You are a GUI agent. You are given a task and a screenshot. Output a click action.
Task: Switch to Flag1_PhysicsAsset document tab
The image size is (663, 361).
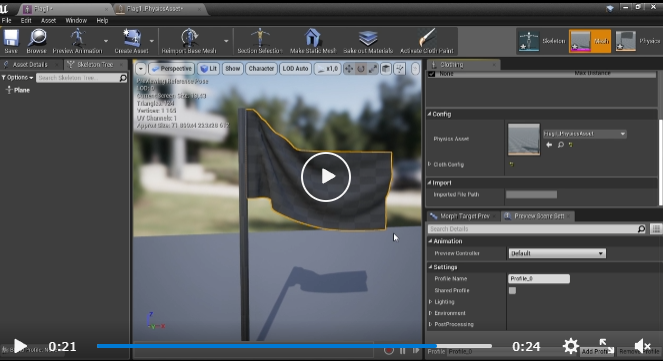pyautogui.click(x=155, y=8)
